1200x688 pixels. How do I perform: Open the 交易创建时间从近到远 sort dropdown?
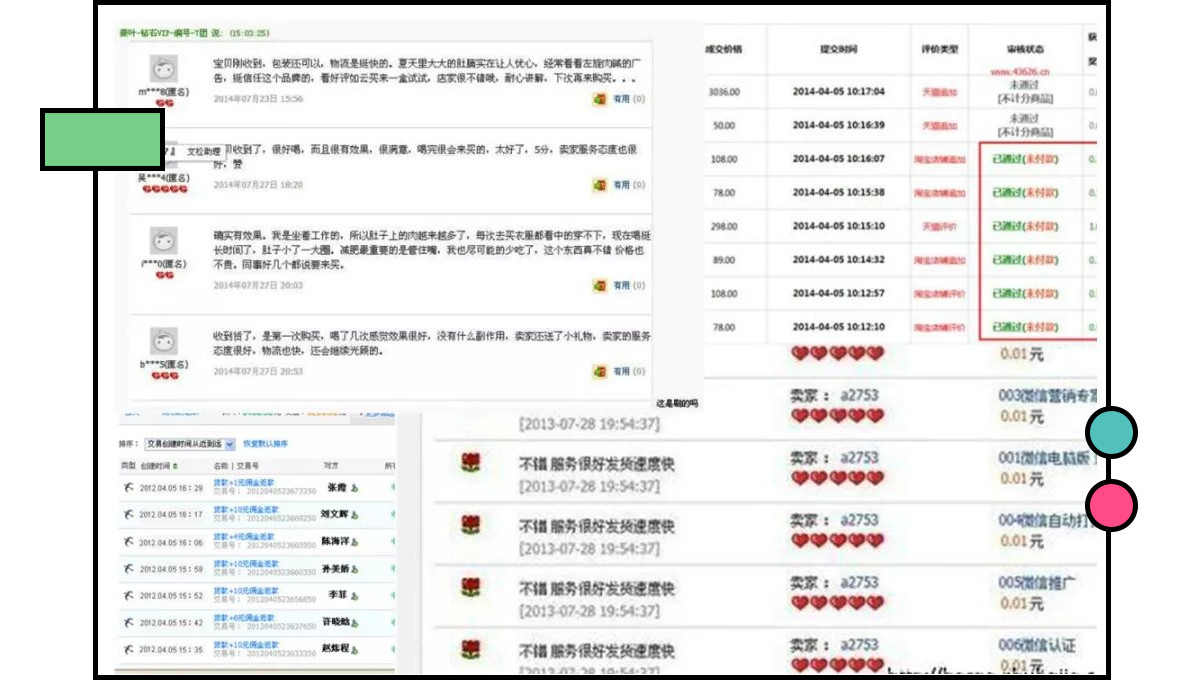pos(188,443)
